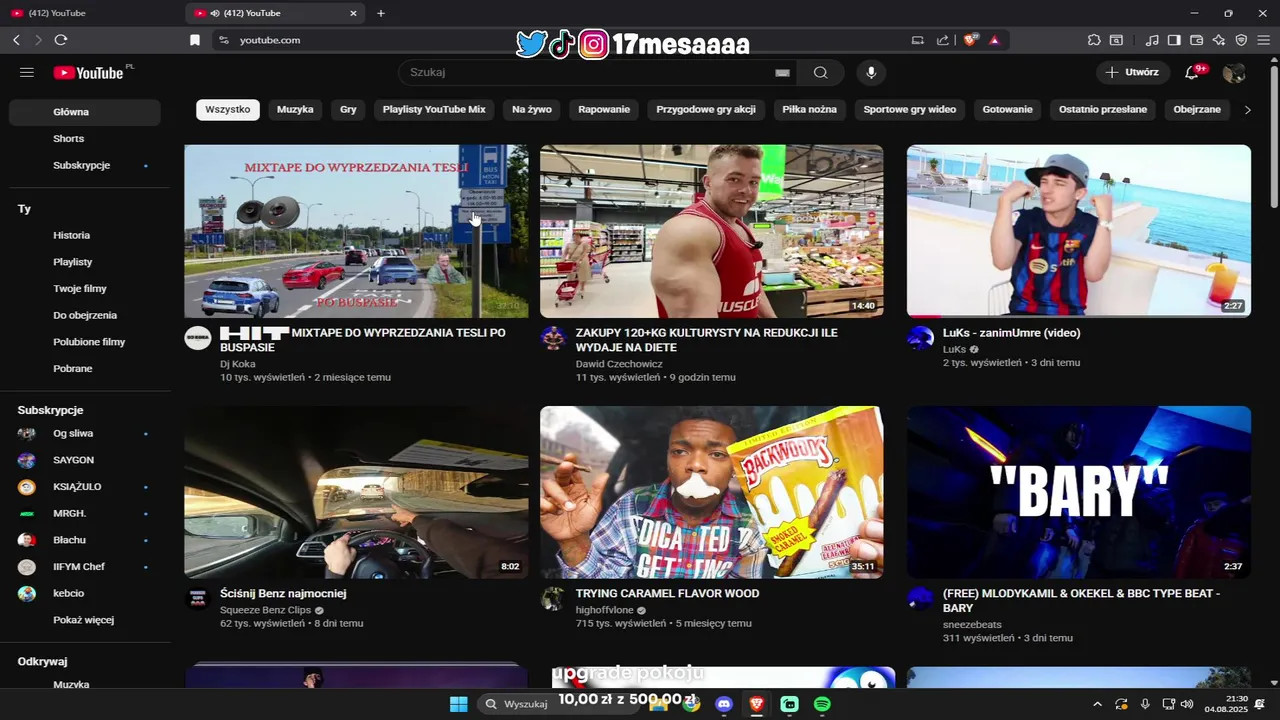
Task: Open the Tesla mixtape video thumbnail
Action: point(356,231)
